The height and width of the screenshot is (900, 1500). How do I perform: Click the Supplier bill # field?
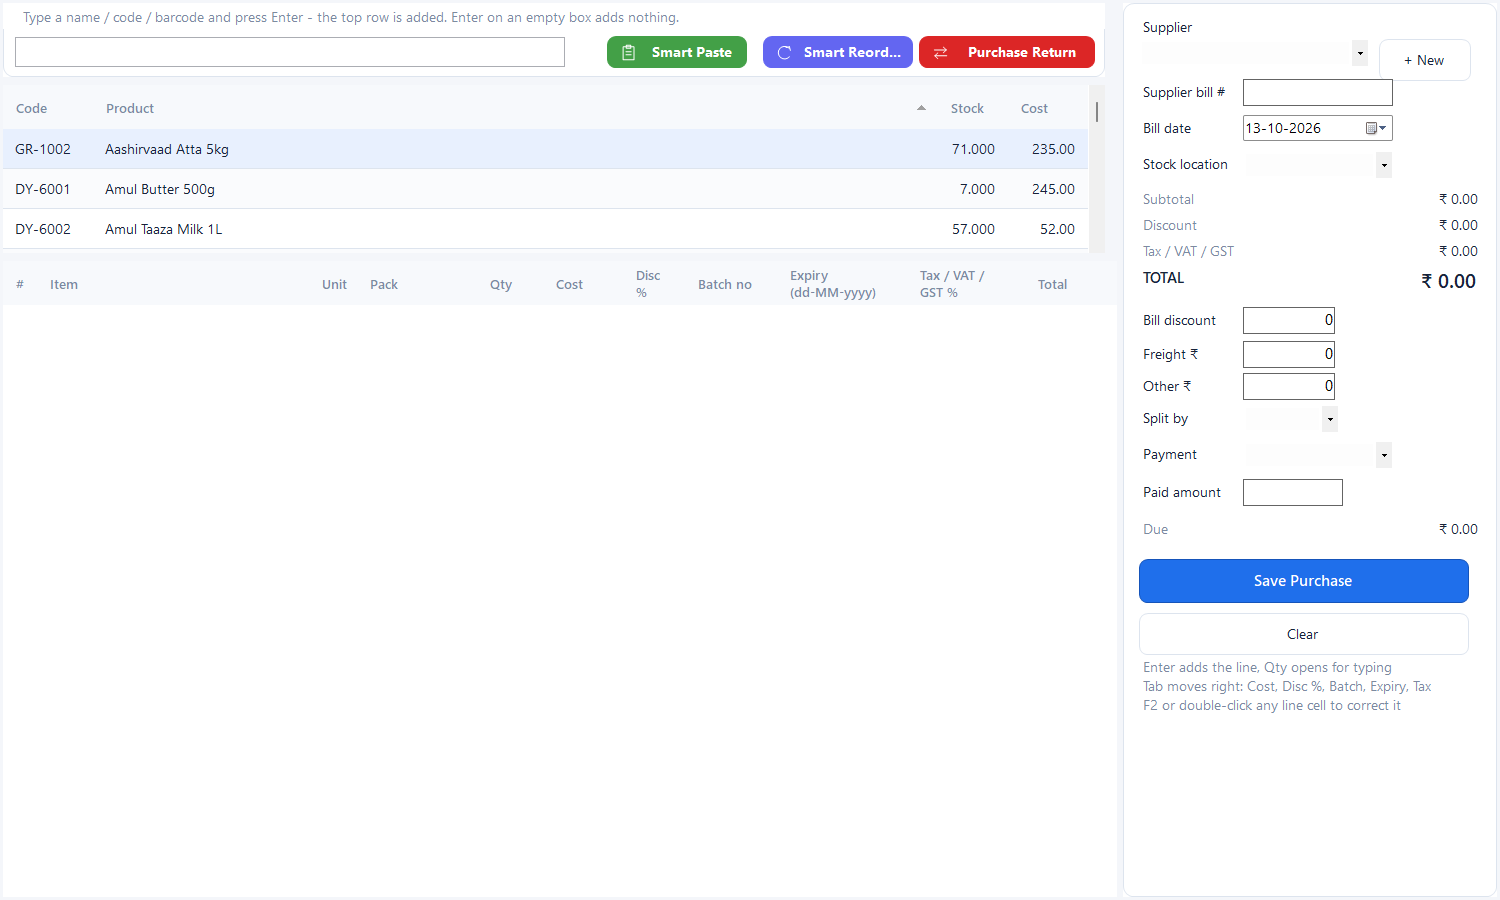click(x=1318, y=92)
